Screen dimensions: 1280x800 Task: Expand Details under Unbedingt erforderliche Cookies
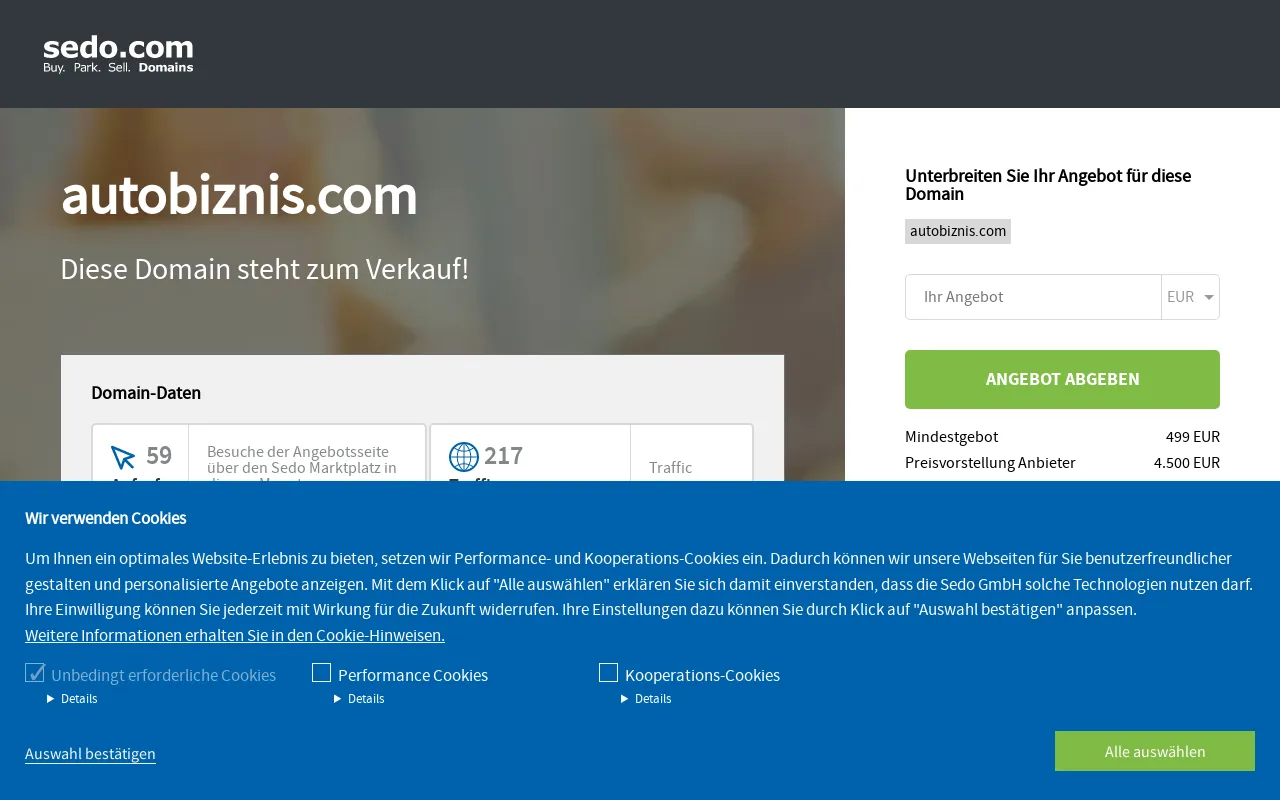[x=72, y=699]
